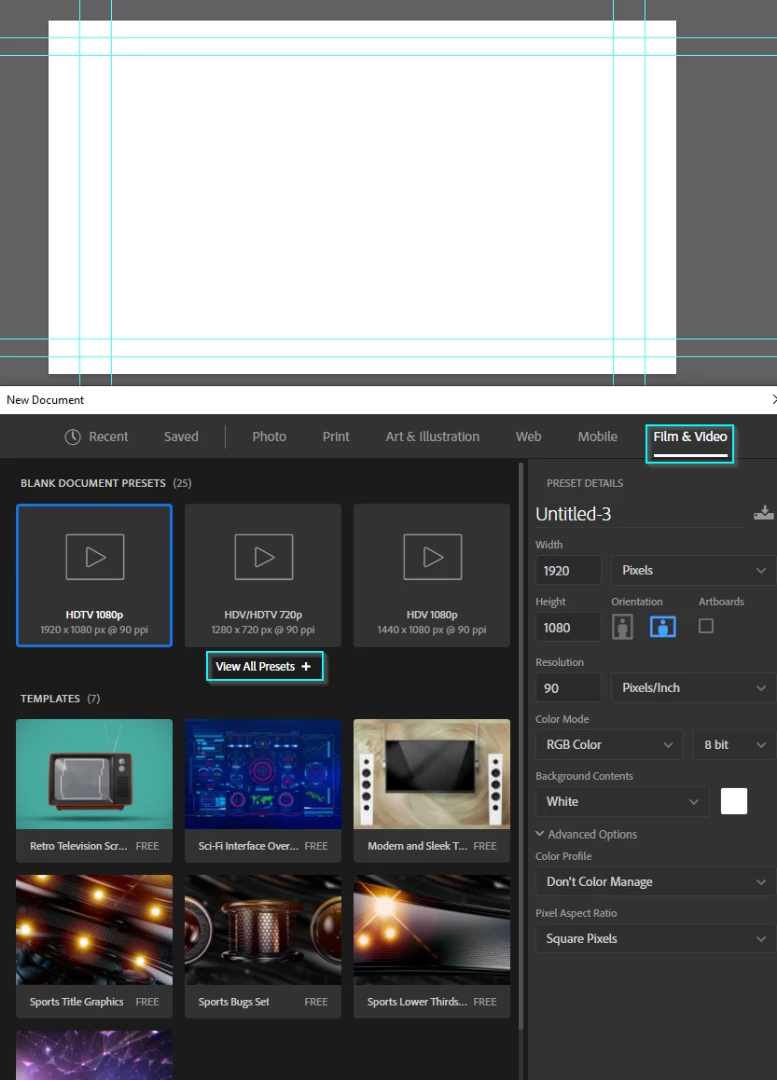Select landscape orientation icon
This screenshot has height=1080, width=777.
(x=663, y=627)
